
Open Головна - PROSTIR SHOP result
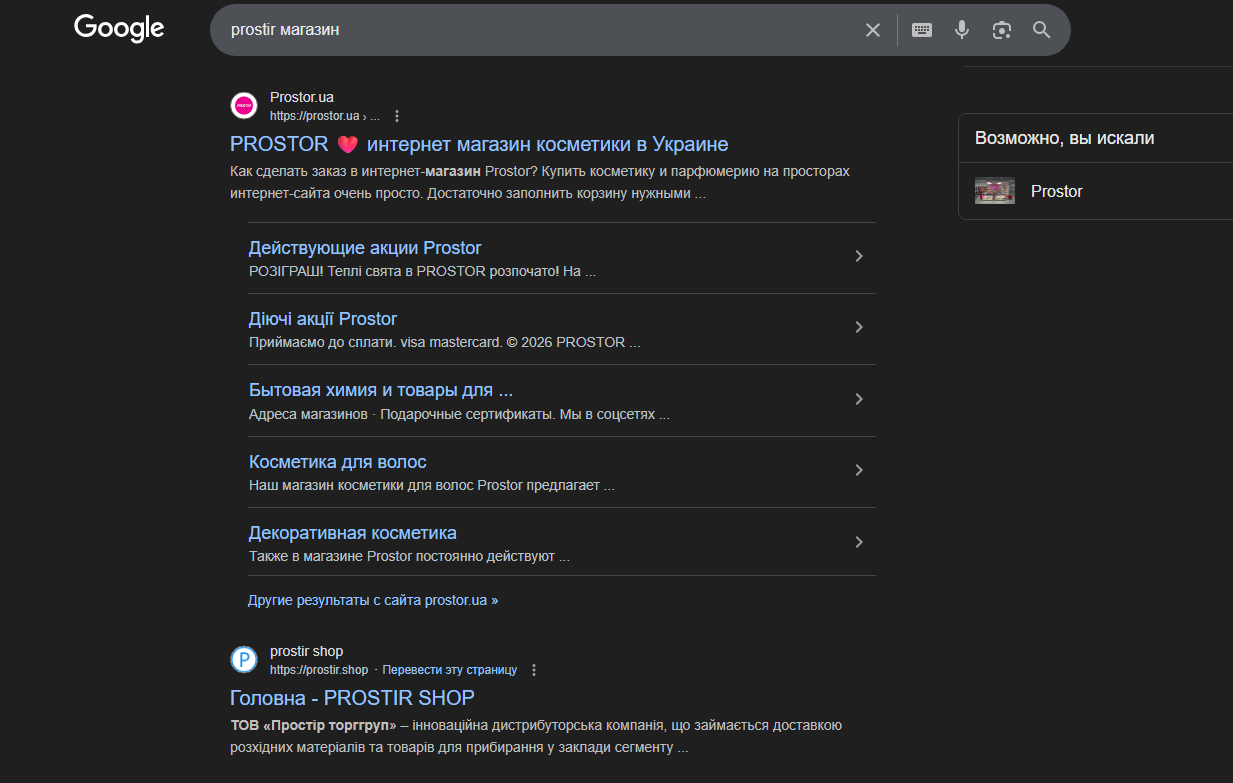352,698
